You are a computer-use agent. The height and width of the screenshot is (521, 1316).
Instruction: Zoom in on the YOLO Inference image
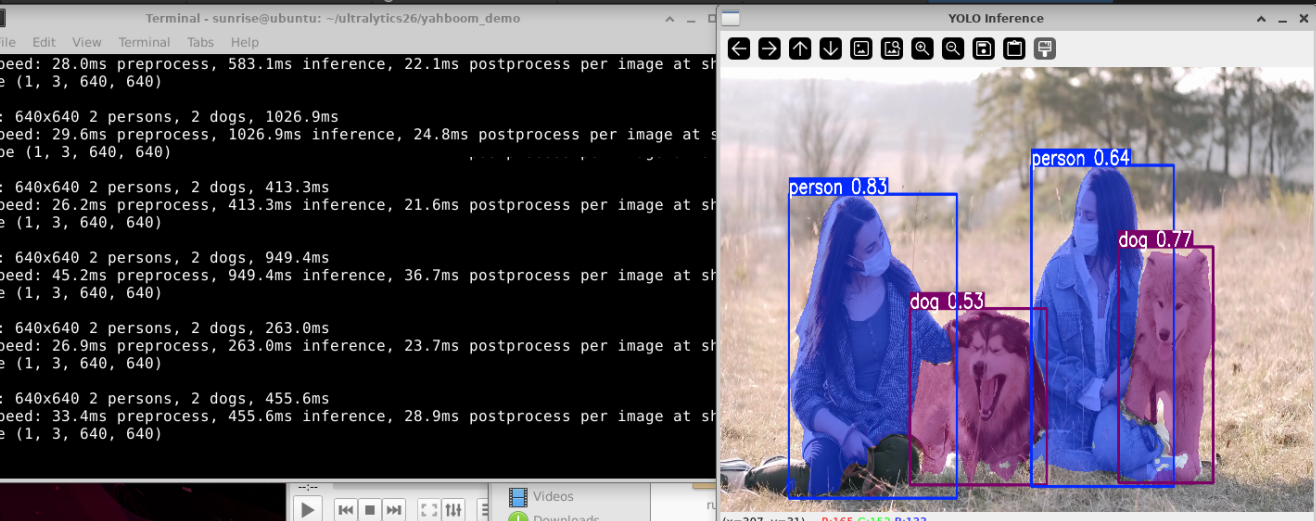pyautogui.click(x=922, y=48)
